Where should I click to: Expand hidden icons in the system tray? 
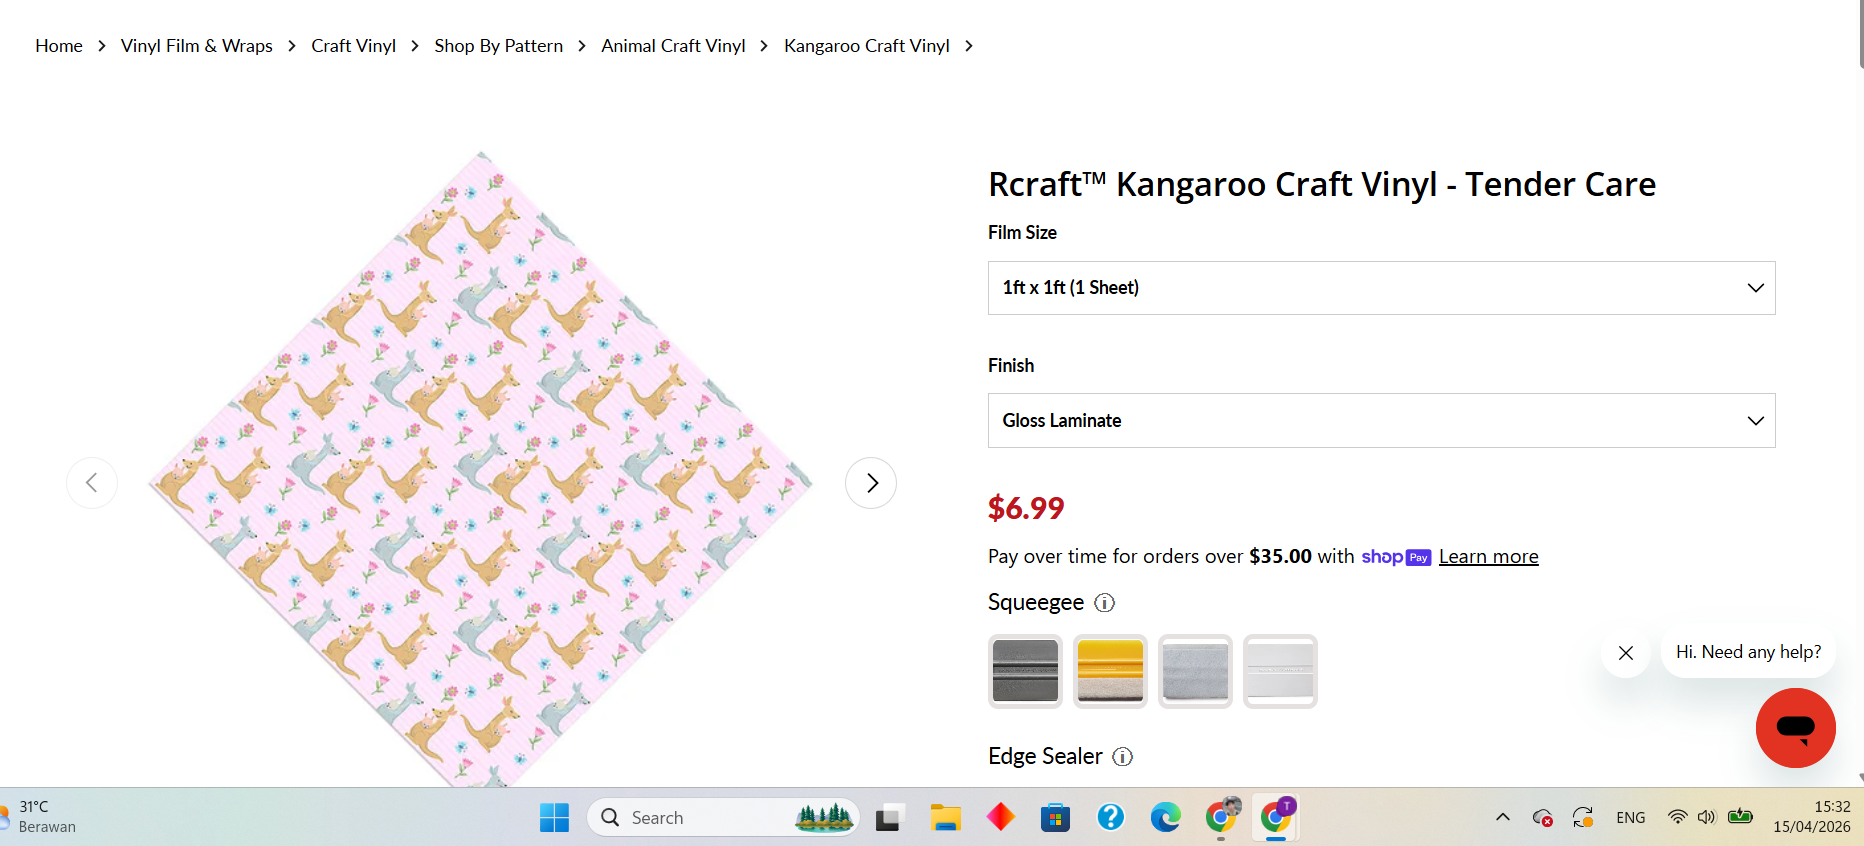[x=1502, y=817]
